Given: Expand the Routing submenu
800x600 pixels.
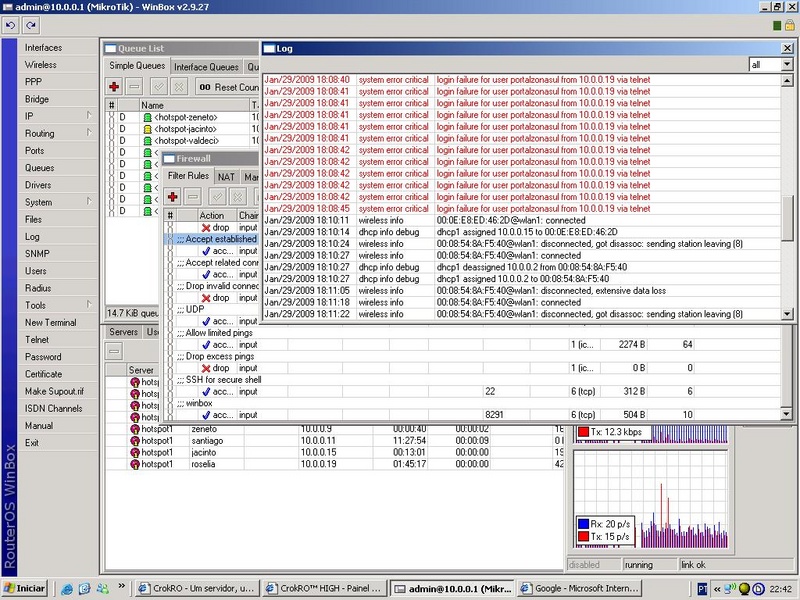Looking at the screenshot, I should pos(89,133).
